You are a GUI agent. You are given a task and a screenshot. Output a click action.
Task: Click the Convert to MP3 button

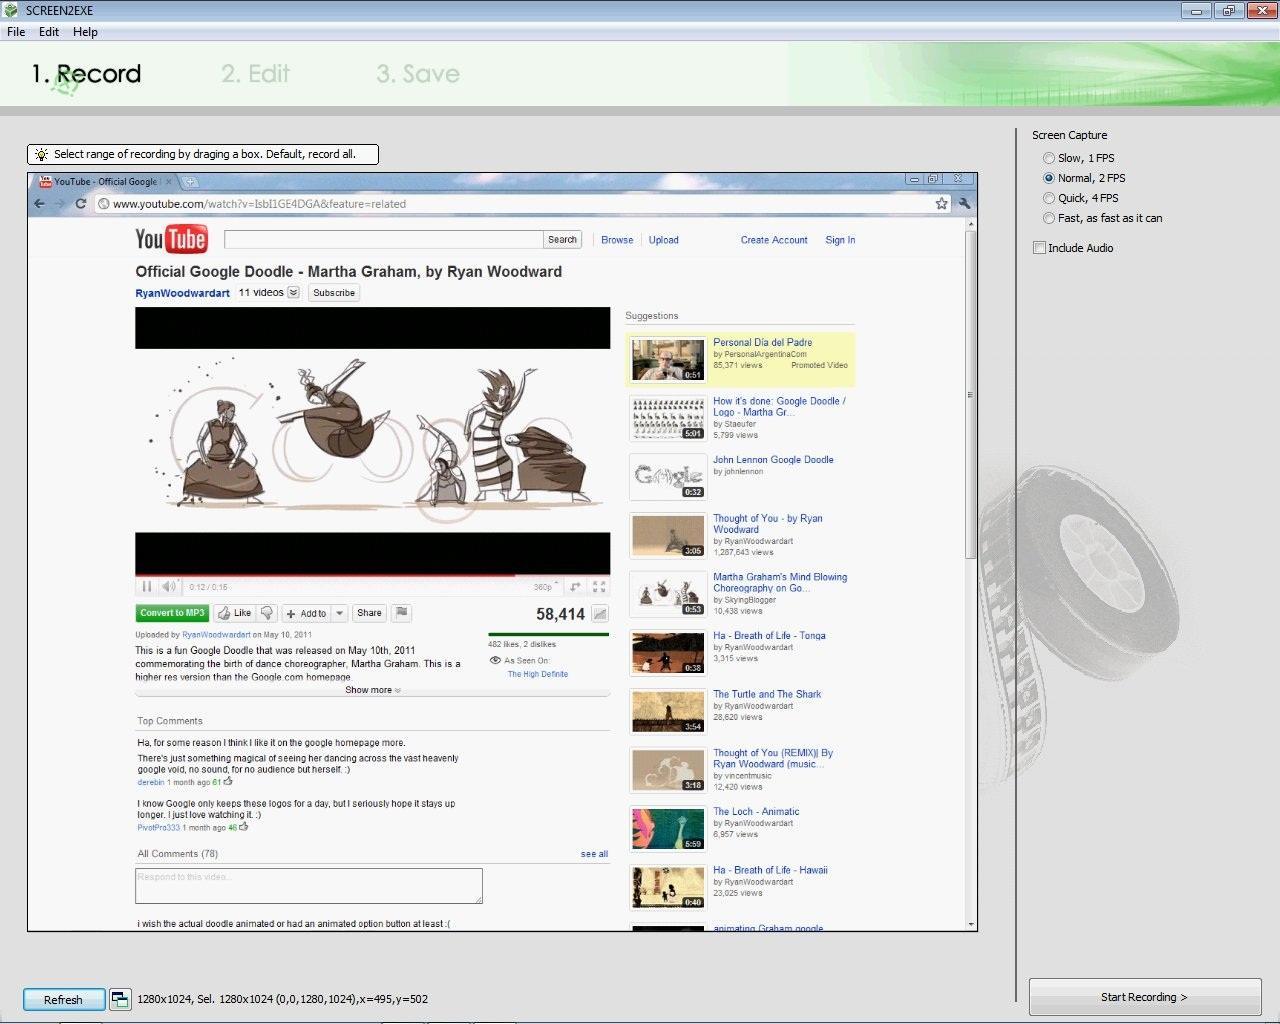tap(172, 613)
